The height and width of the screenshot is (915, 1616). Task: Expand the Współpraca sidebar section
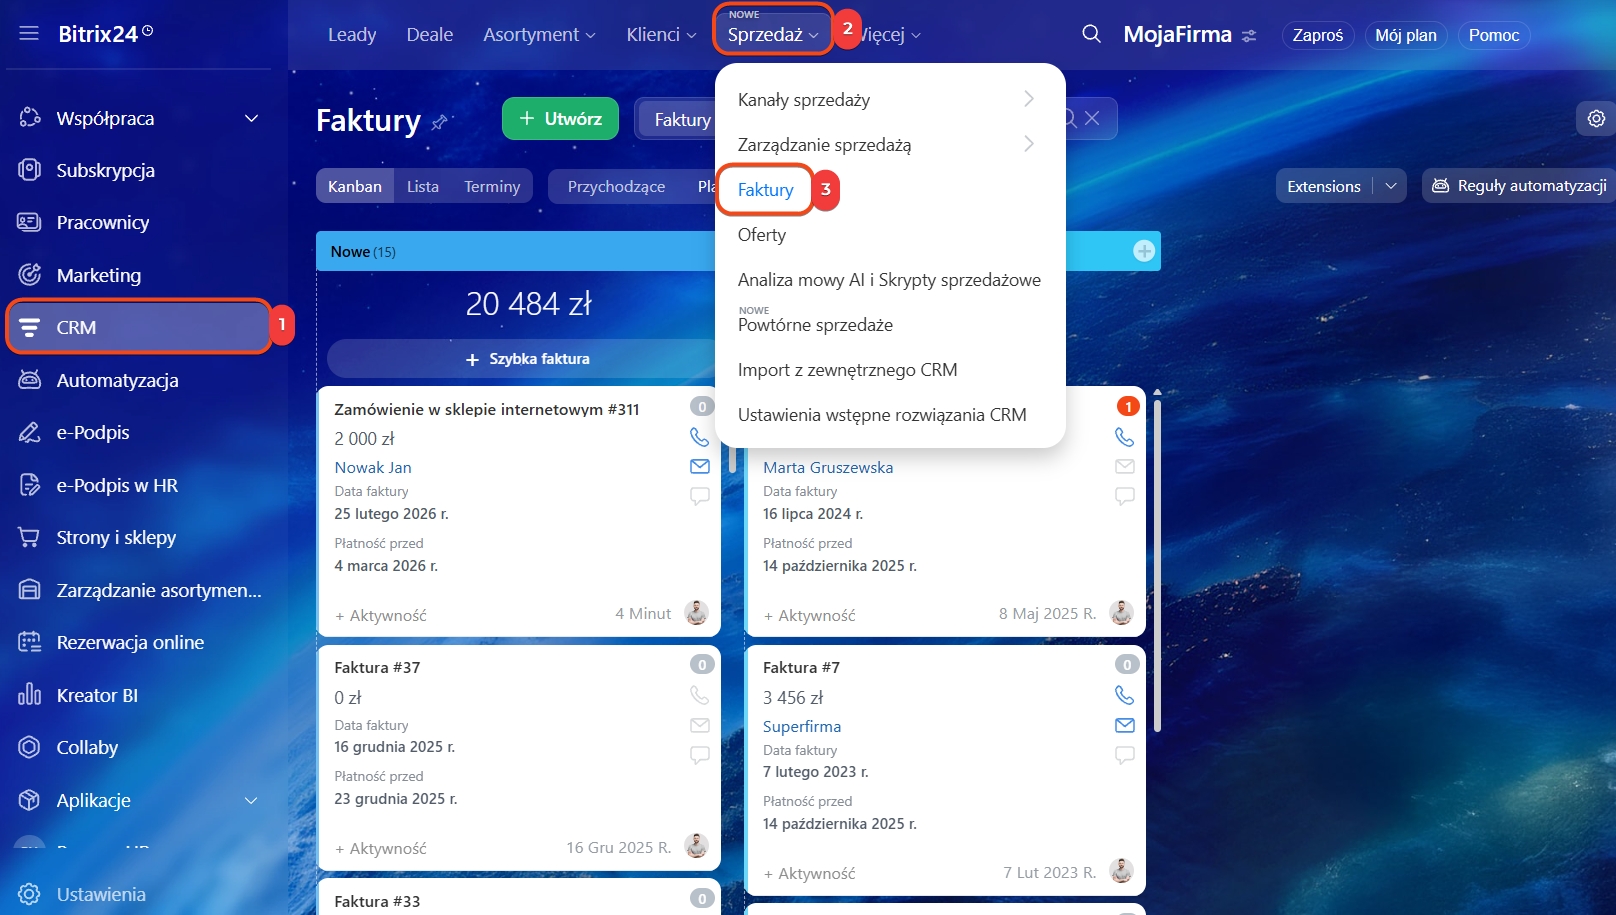251,118
